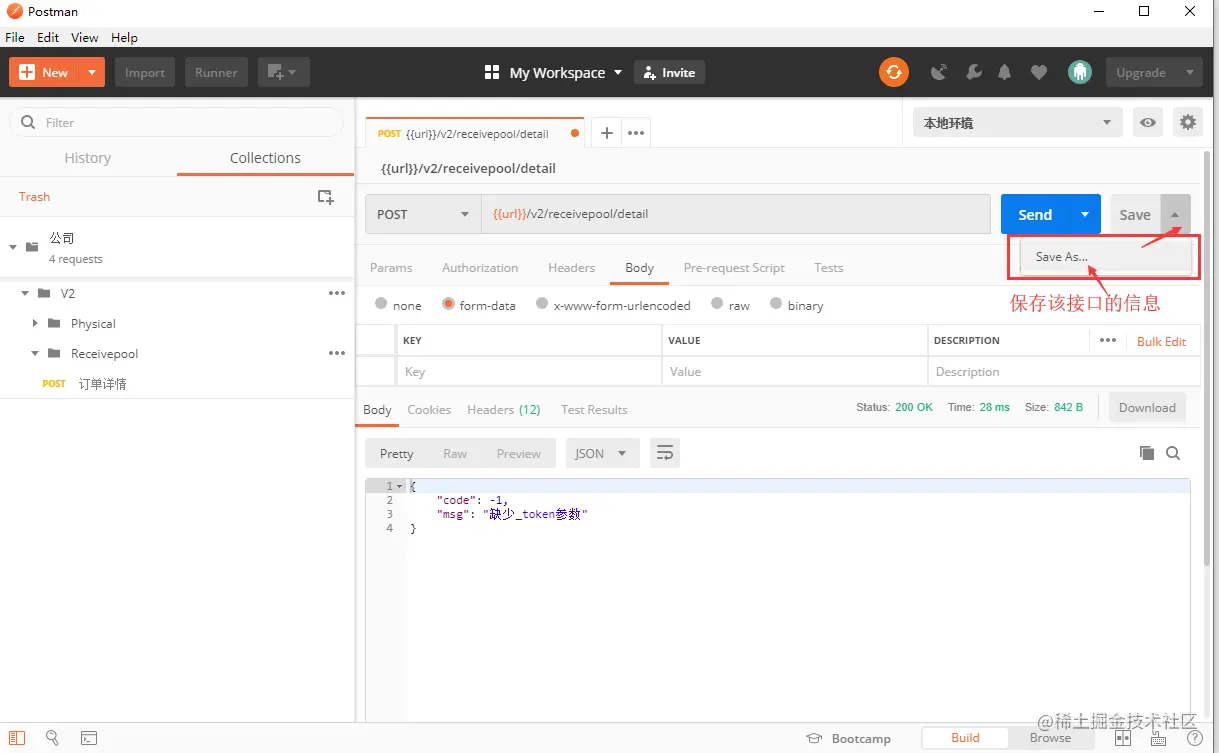The height and width of the screenshot is (753, 1219).
Task: Open manage environments gear icon
Action: pyautogui.click(x=1187, y=122)
